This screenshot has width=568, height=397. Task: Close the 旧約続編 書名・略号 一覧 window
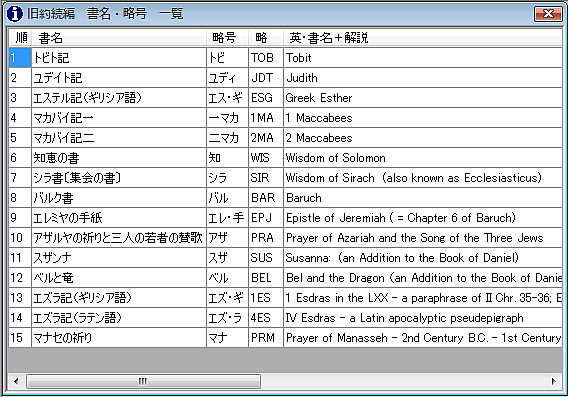pos(548,14)
